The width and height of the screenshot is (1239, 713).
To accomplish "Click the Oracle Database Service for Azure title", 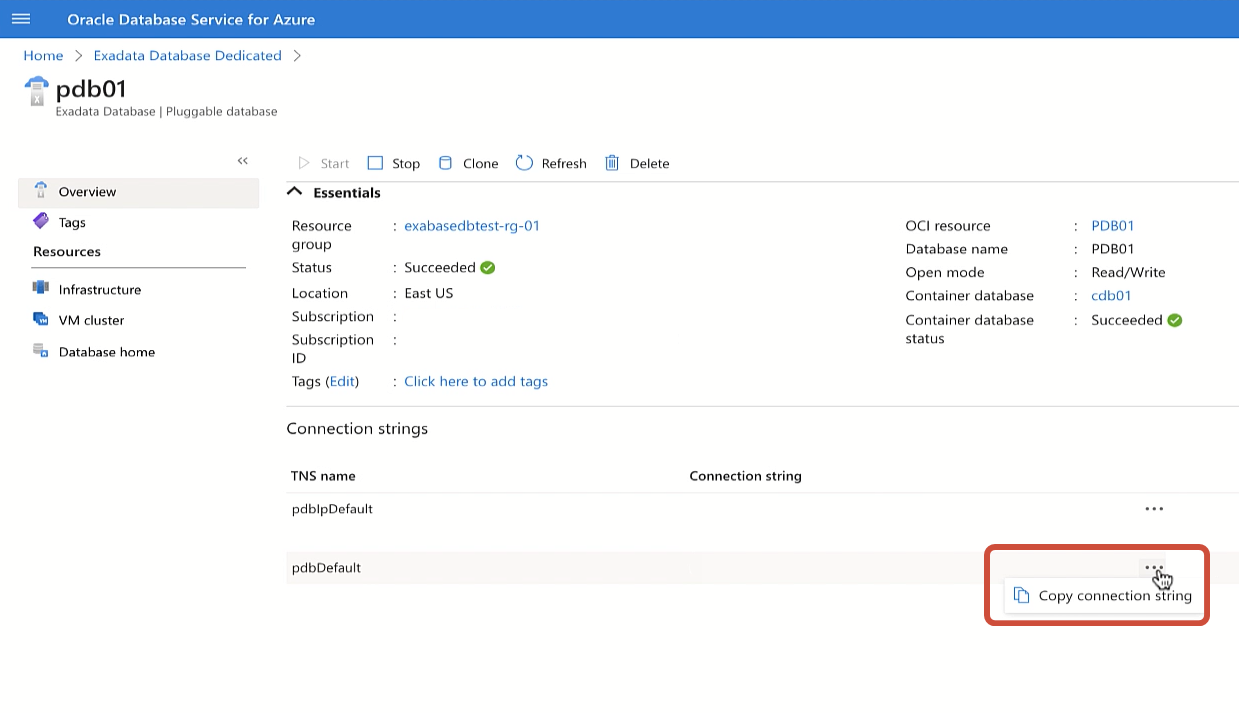I will tap(191, 19).
